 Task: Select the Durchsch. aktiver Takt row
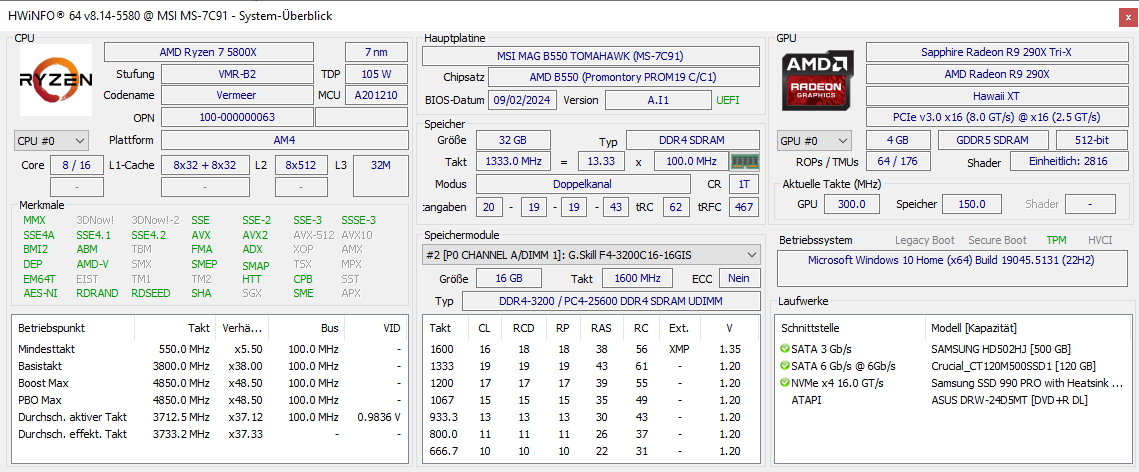click(x=210, y=417)
